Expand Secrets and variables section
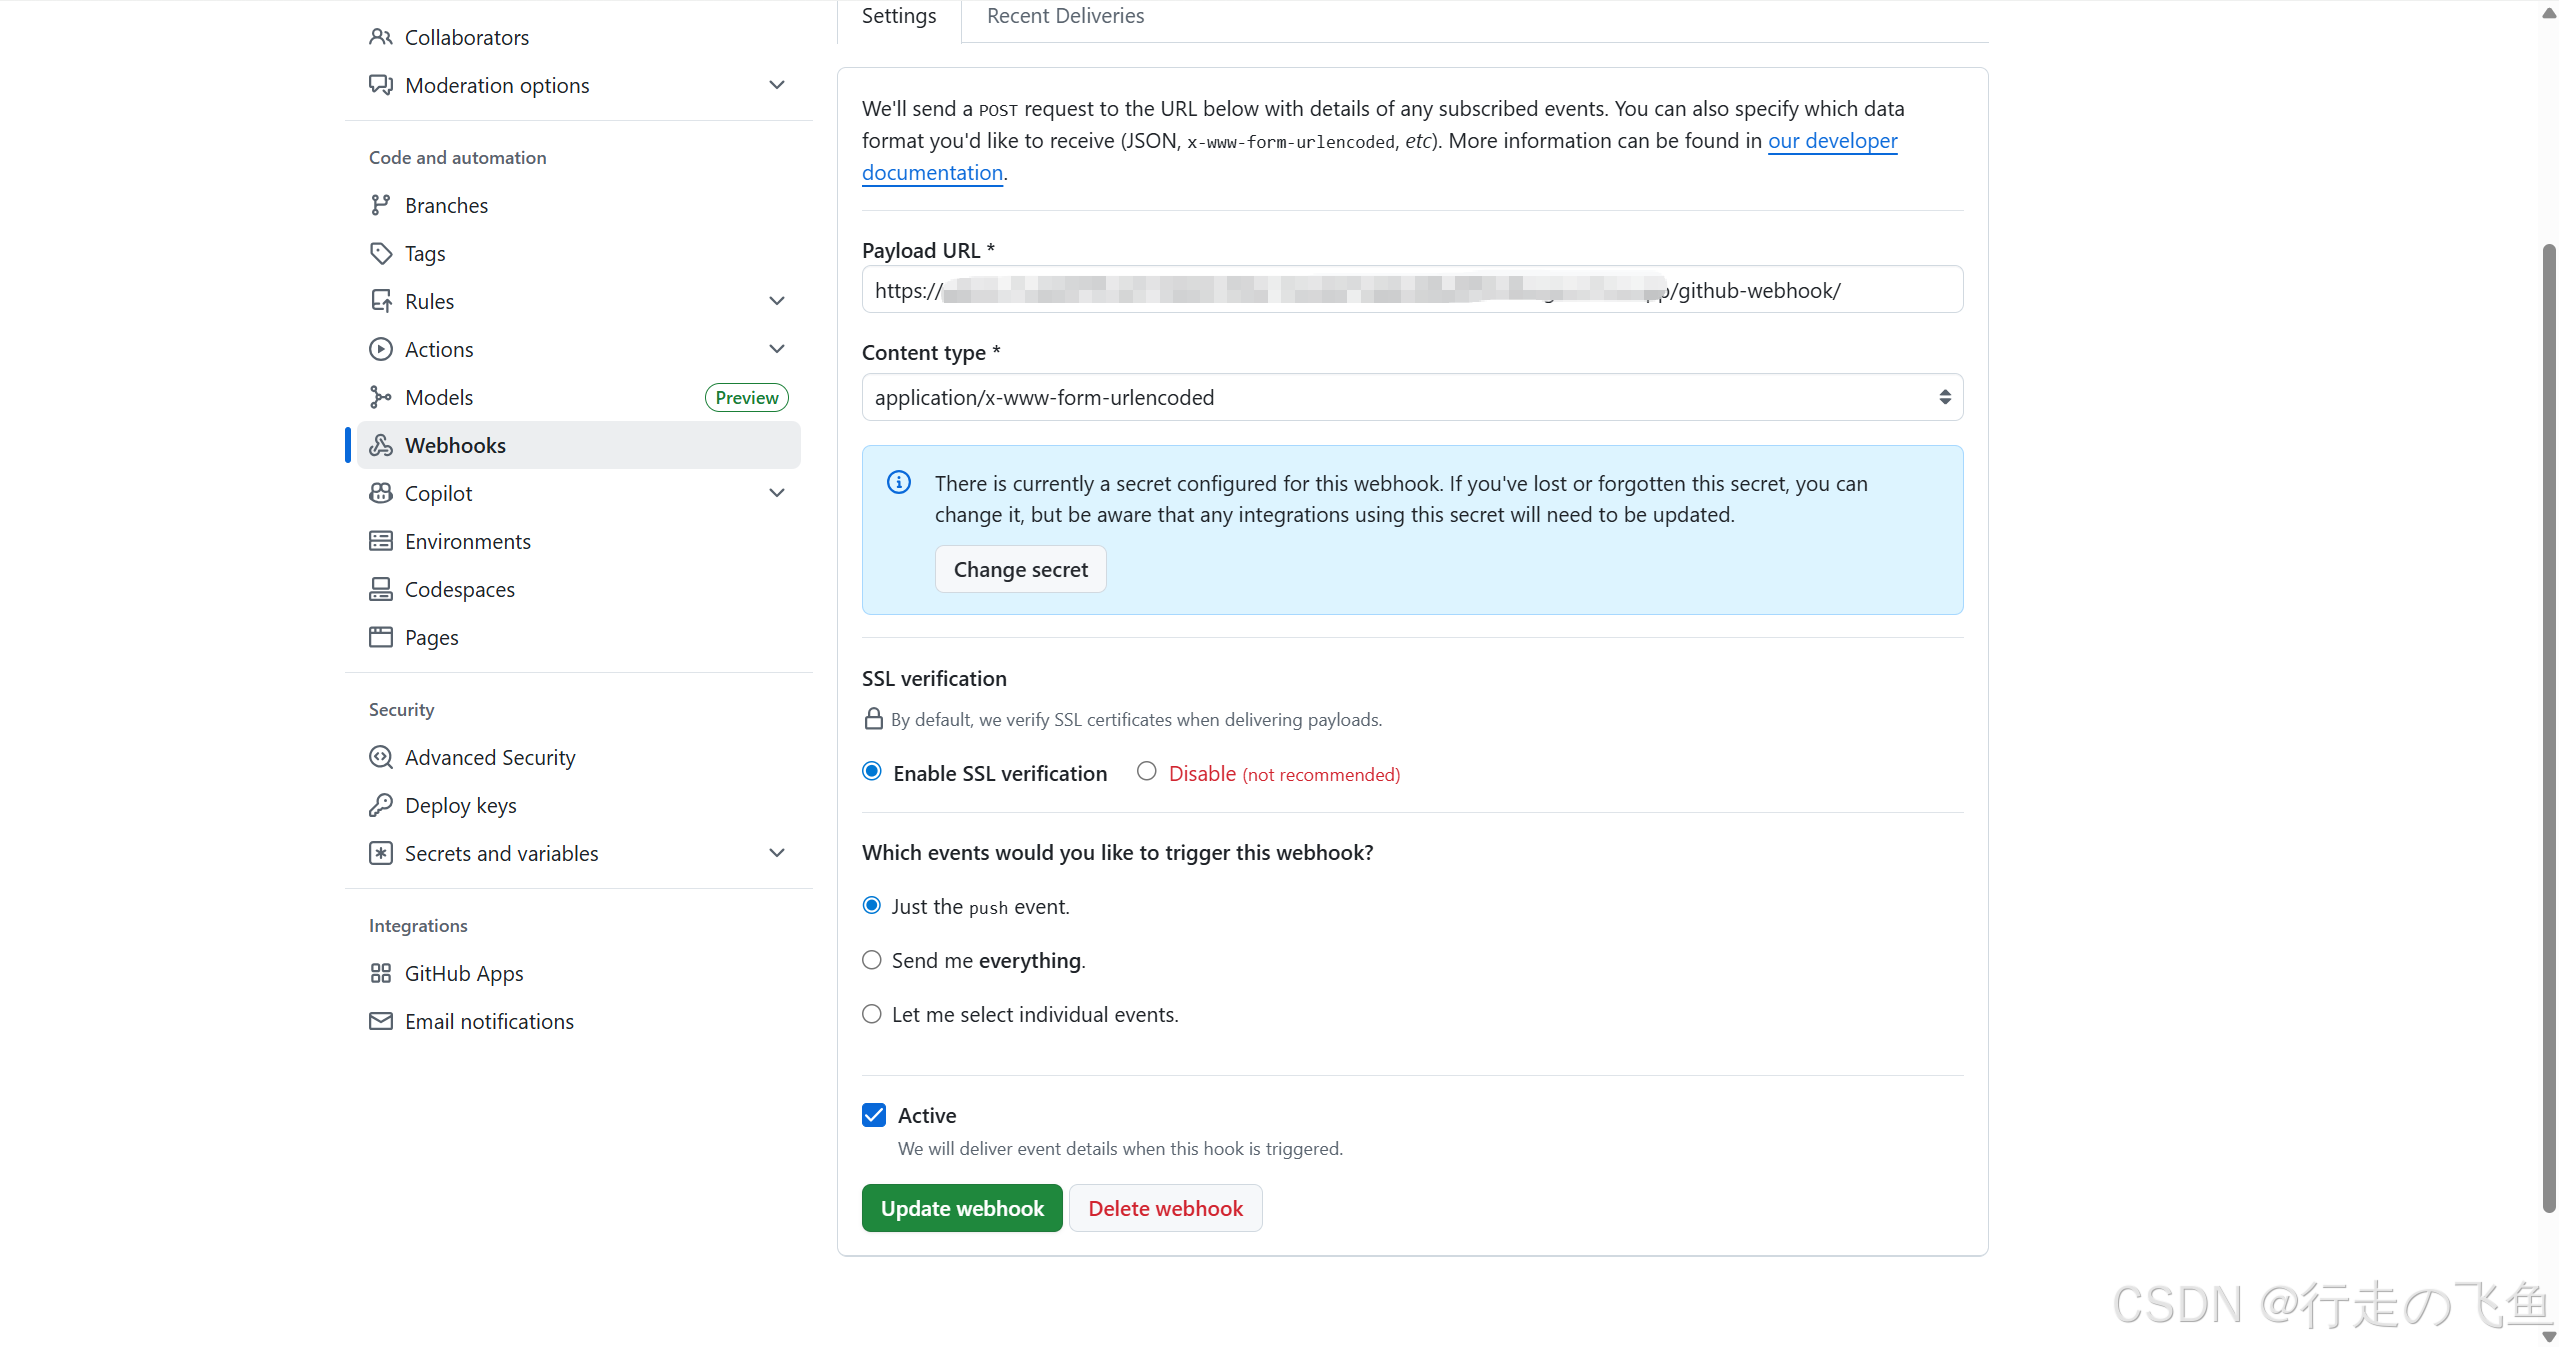Viewport: 2559px width, 1347px height. (x=777, y=853)
